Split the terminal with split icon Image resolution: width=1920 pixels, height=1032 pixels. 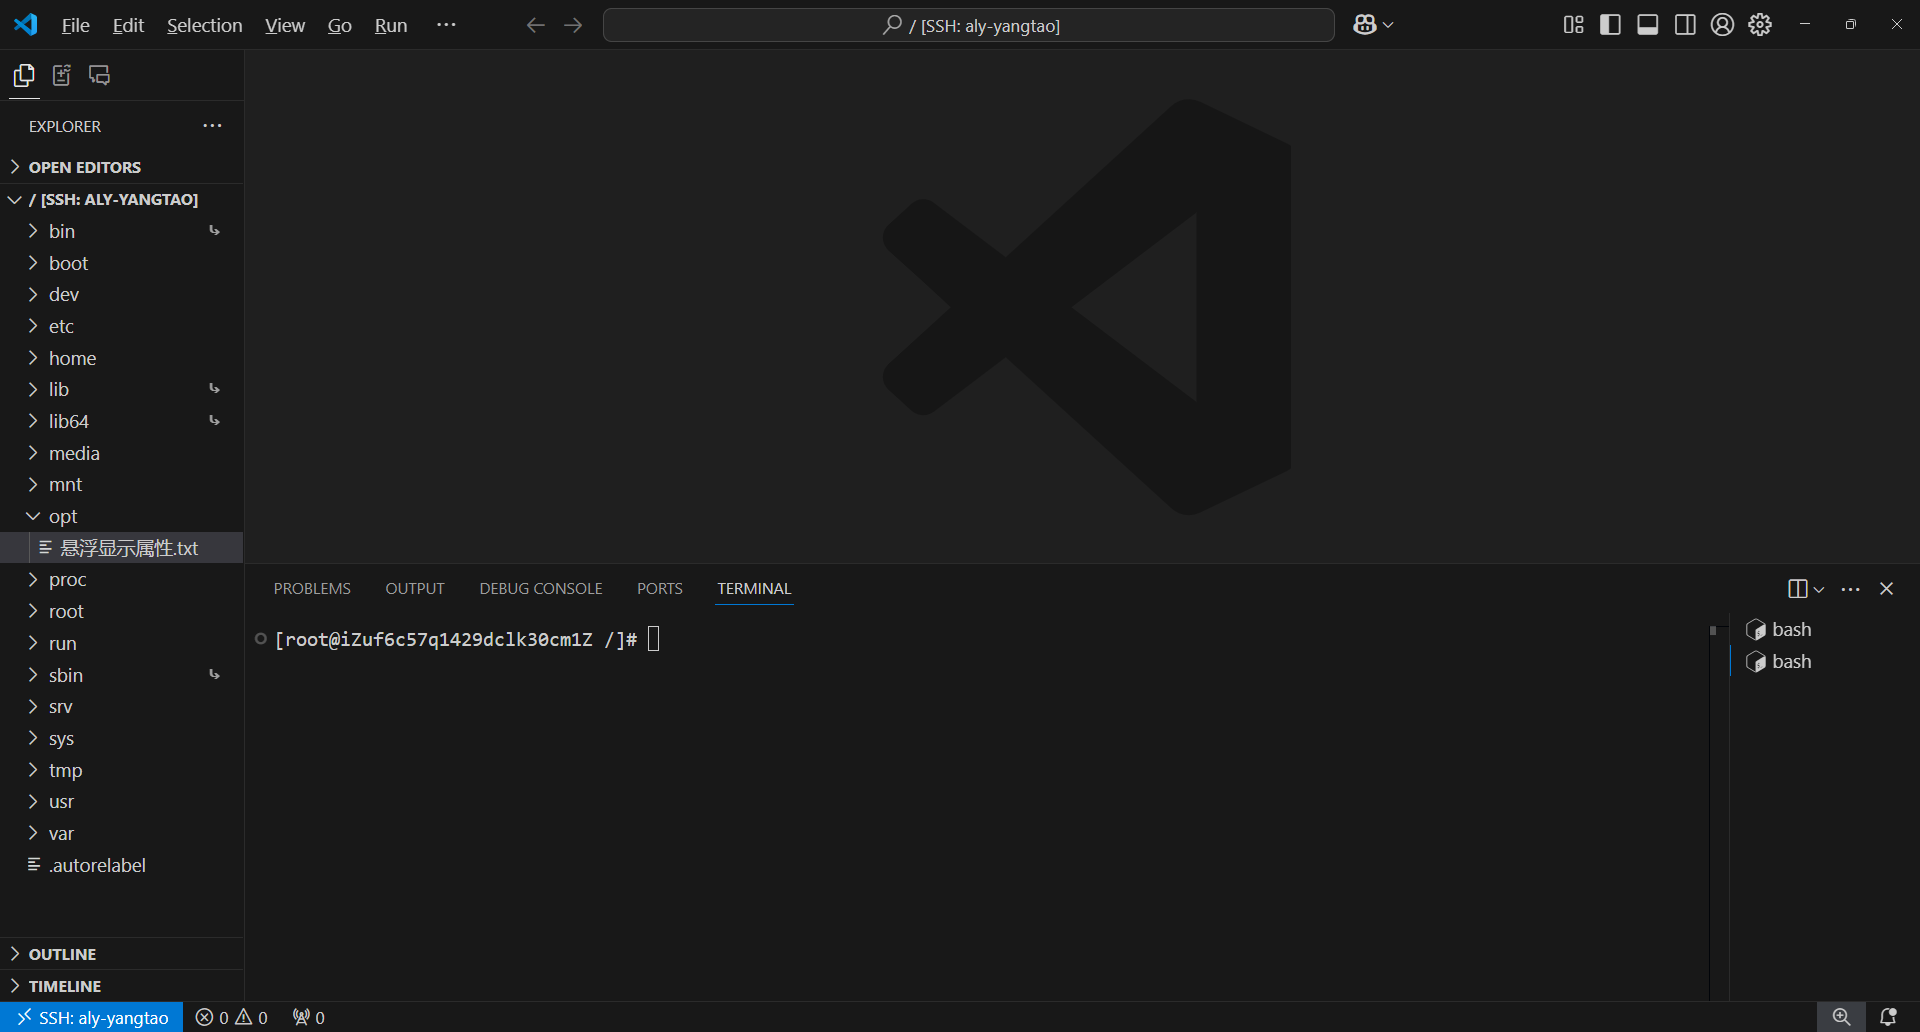[x=1797, y=589]
